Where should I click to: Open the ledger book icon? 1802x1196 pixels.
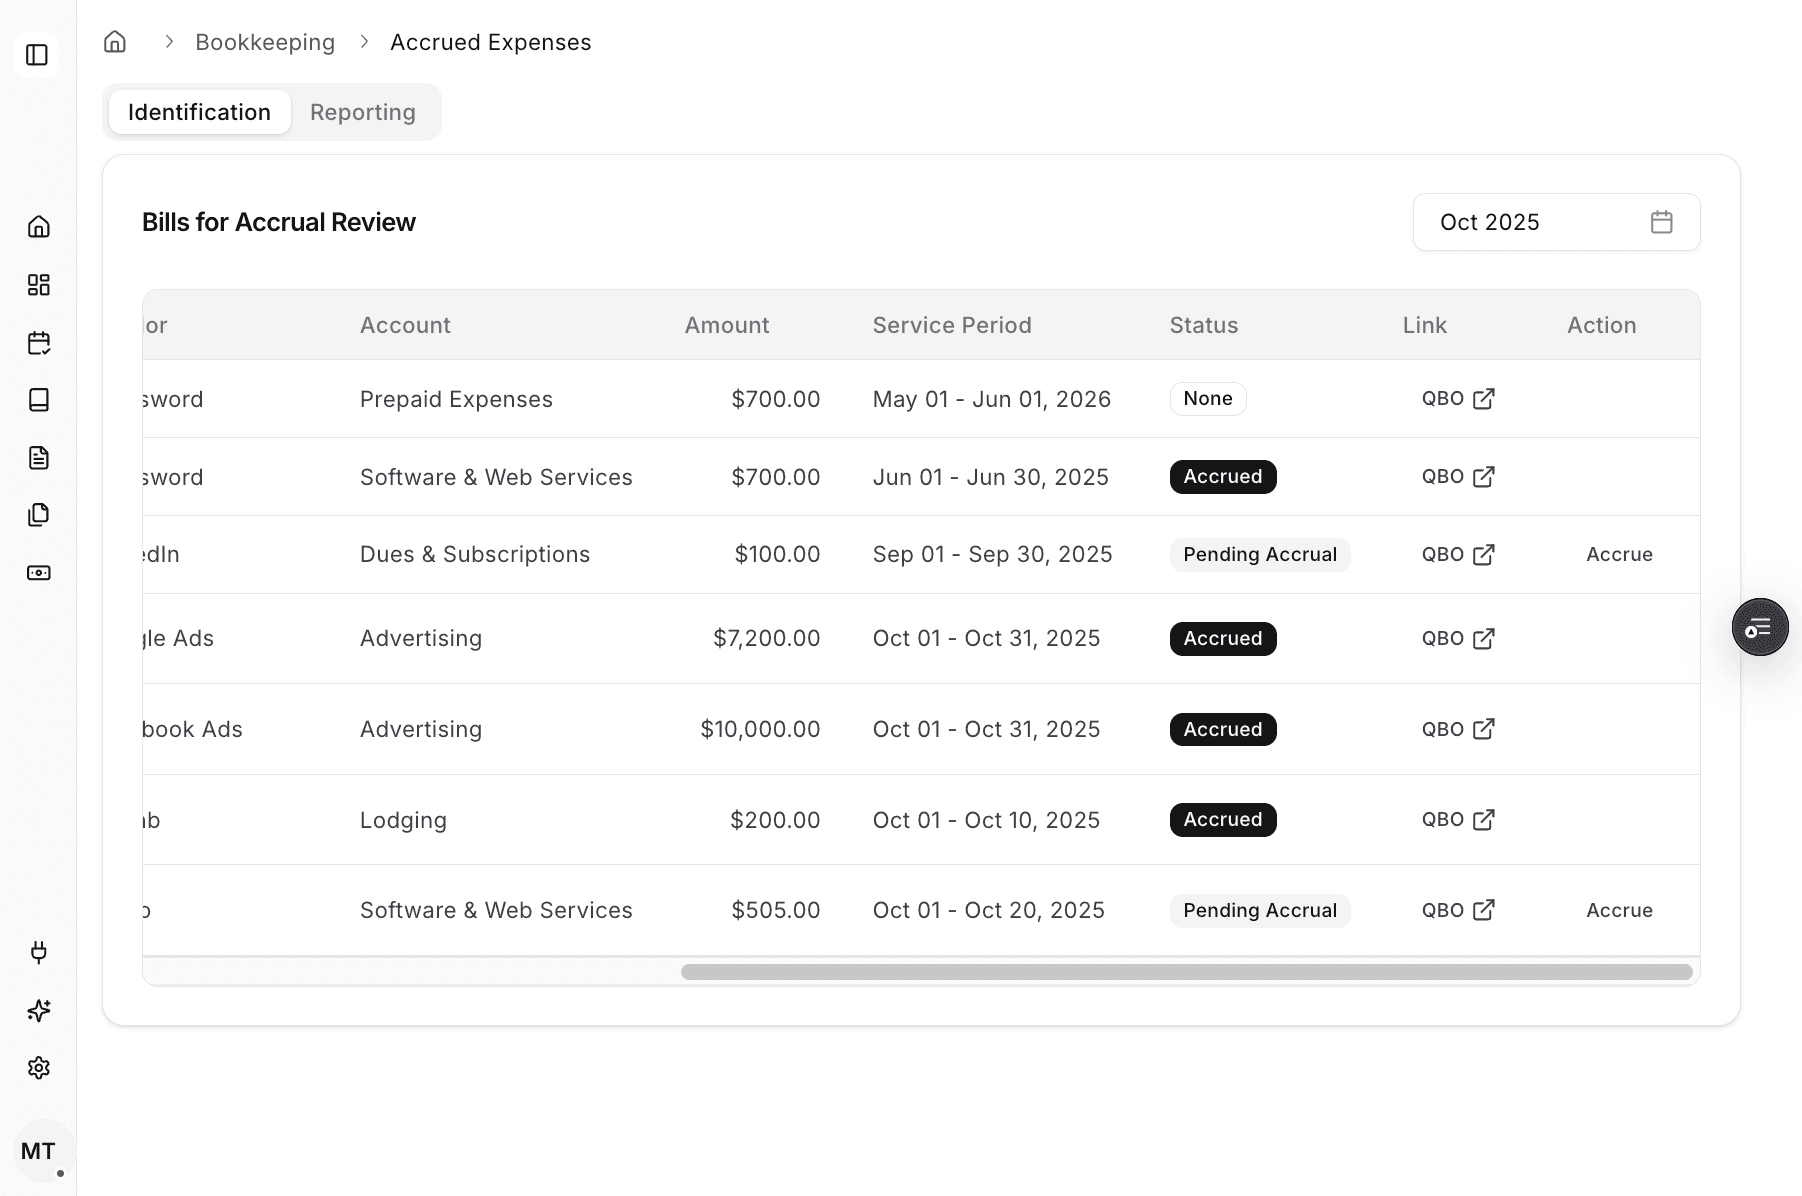[x=39, y=400]
